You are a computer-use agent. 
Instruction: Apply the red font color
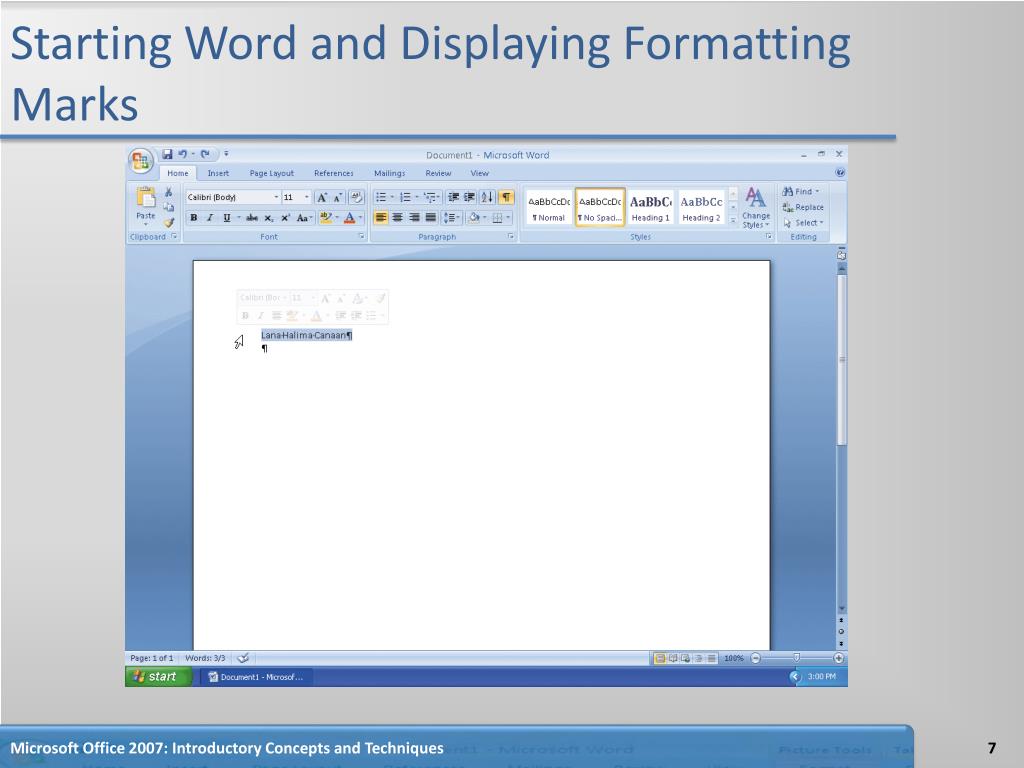(x=350, y=218)
